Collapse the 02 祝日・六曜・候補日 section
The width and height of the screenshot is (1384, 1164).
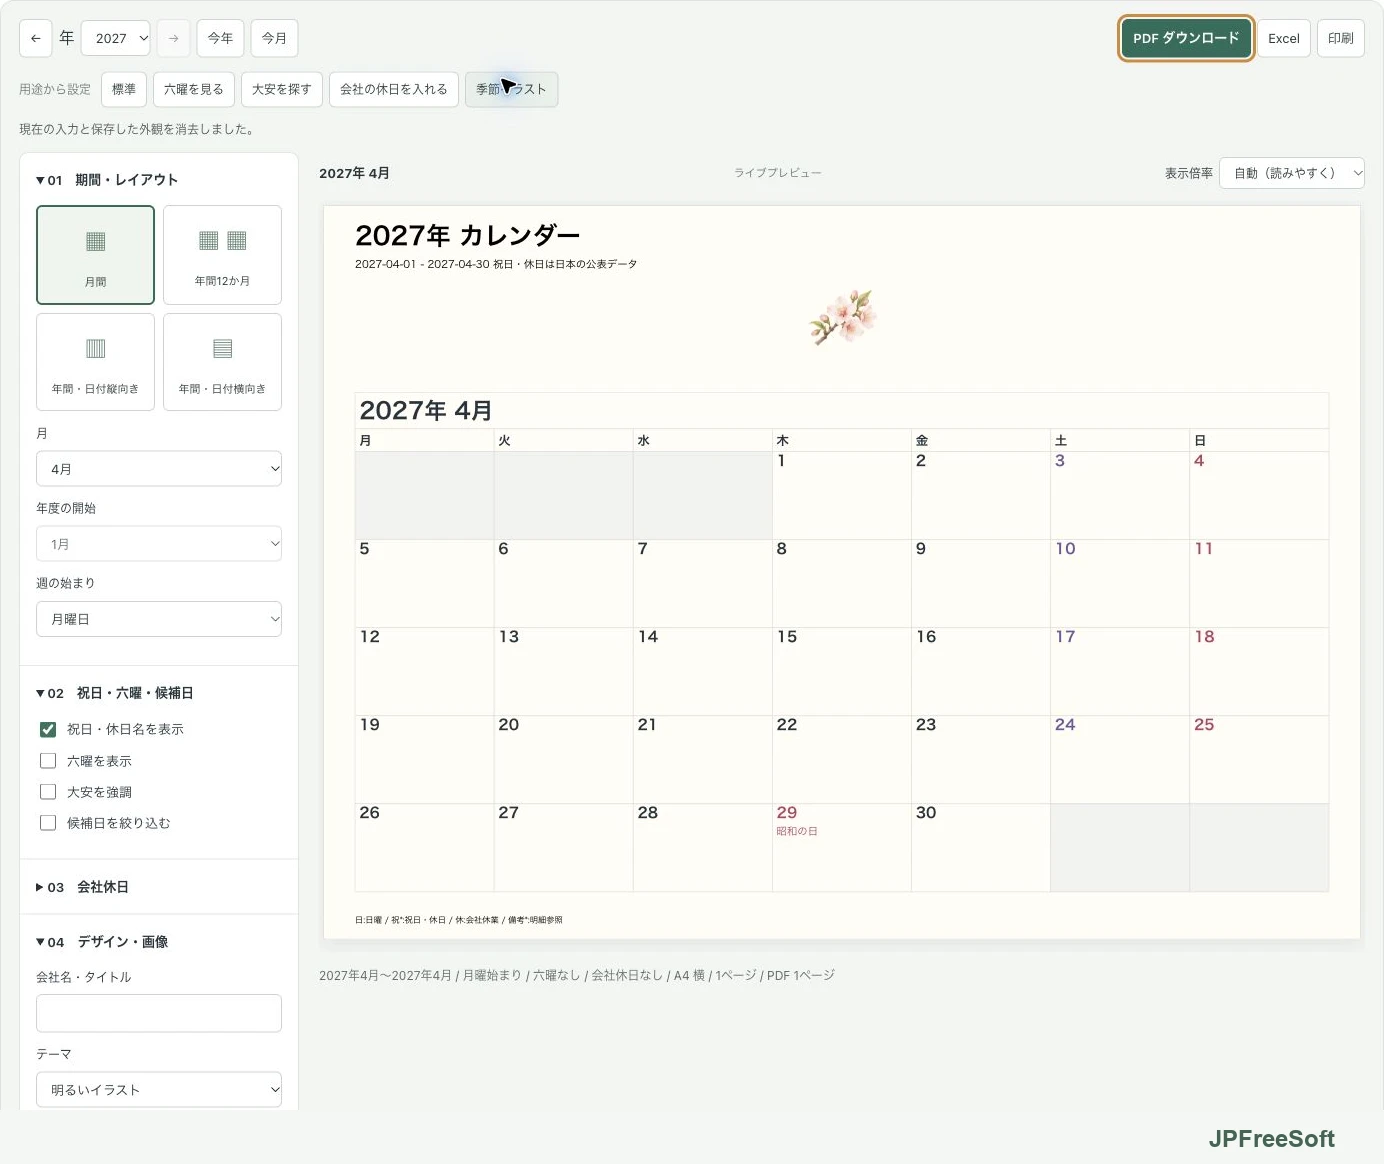pyautogui.click(x=115, y=693)
